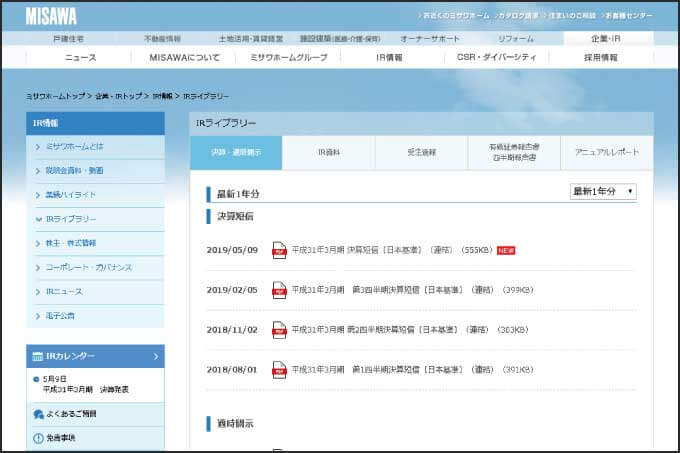Switch to the 決算・適時開示 tab
The height and width of the screenshot is (453, 680).
236,153
